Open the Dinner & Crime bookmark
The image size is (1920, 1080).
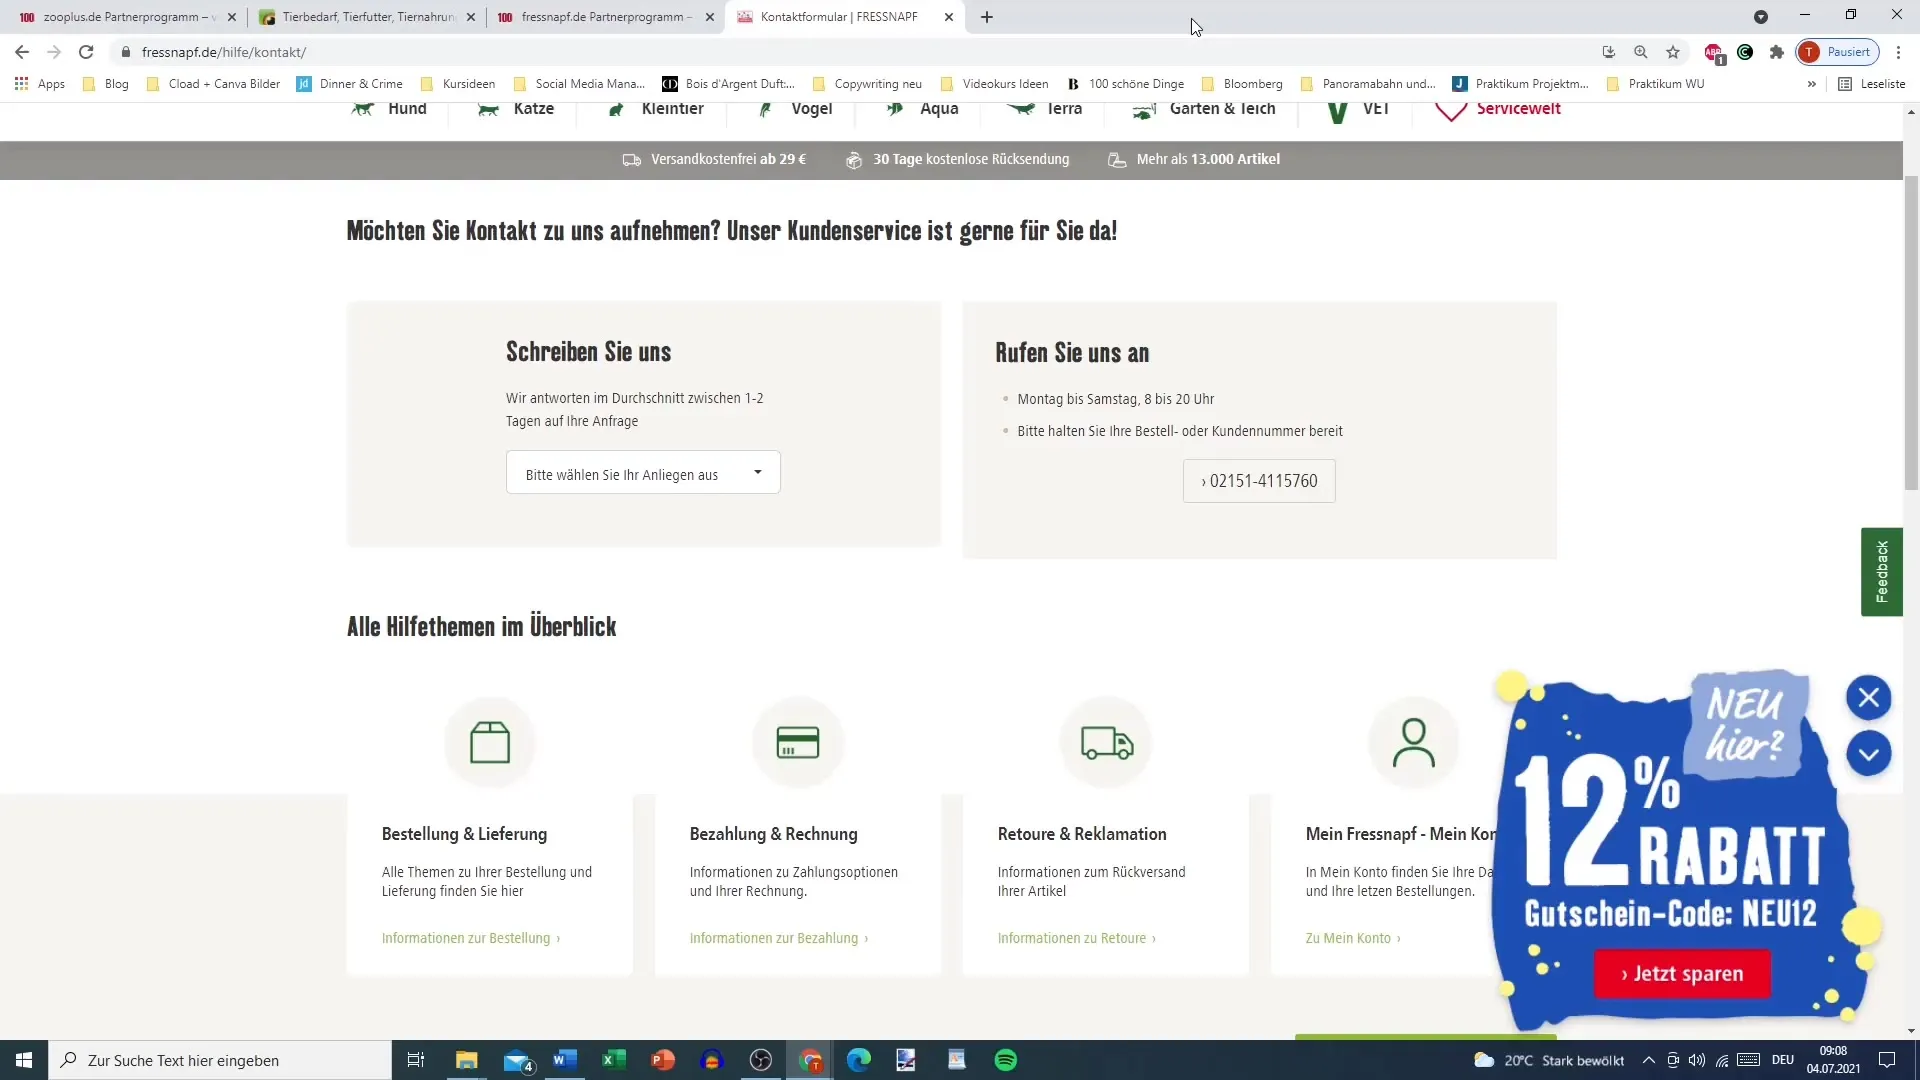350,84
